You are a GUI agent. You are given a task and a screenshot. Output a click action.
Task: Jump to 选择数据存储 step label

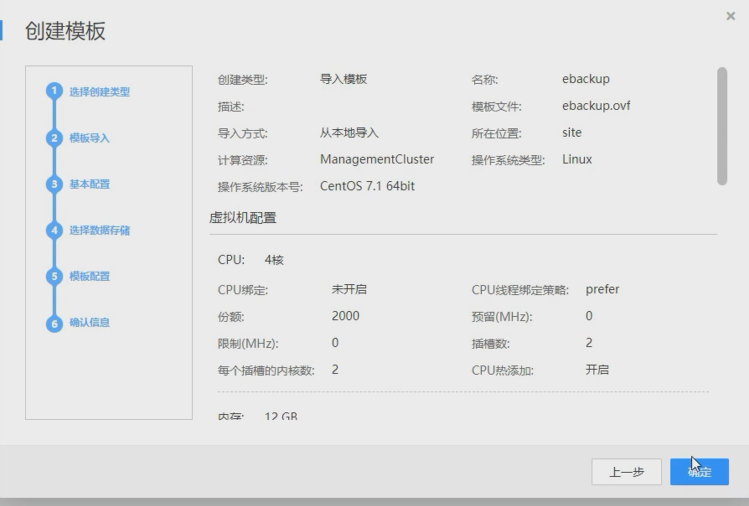pyautogui.click(x=99, y=230)
